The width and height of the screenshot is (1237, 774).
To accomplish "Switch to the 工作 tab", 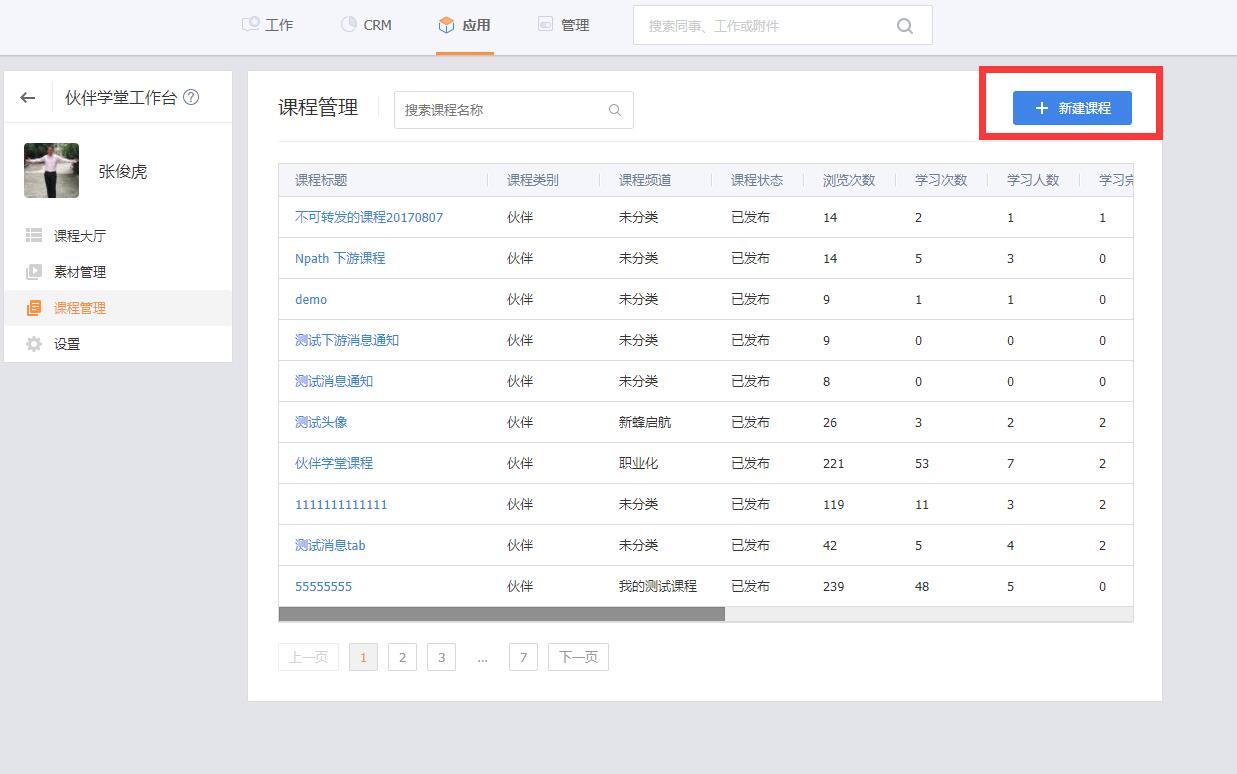I will 268,25.
